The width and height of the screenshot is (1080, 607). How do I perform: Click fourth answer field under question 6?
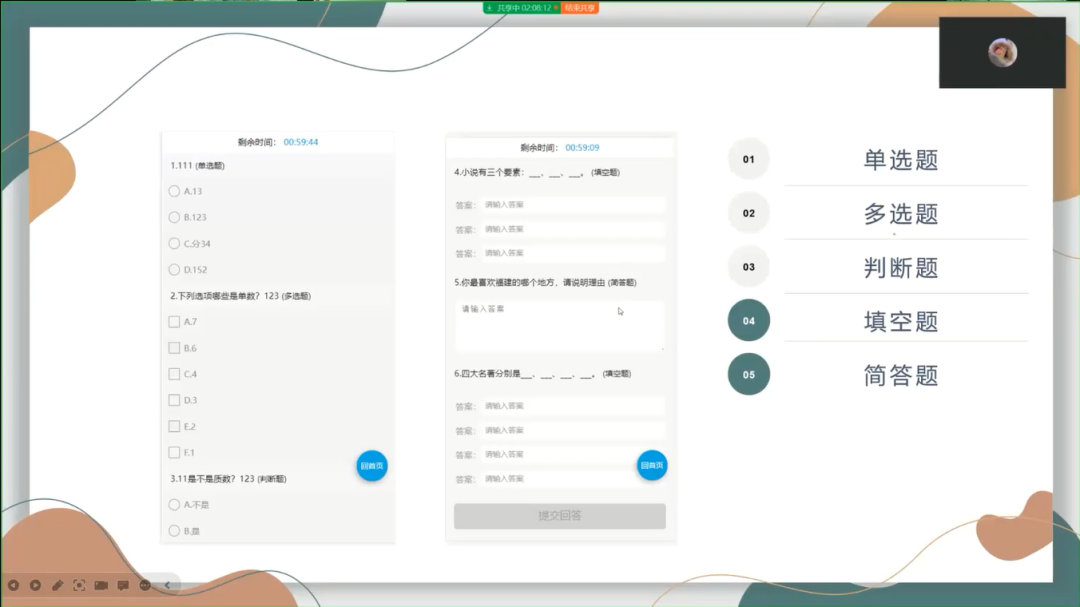[572, 478]
